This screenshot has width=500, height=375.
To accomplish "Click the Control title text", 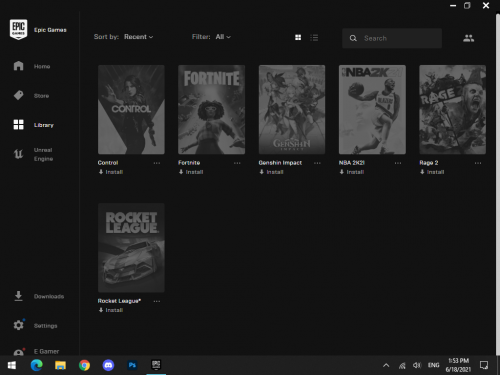I will (108, 163).
